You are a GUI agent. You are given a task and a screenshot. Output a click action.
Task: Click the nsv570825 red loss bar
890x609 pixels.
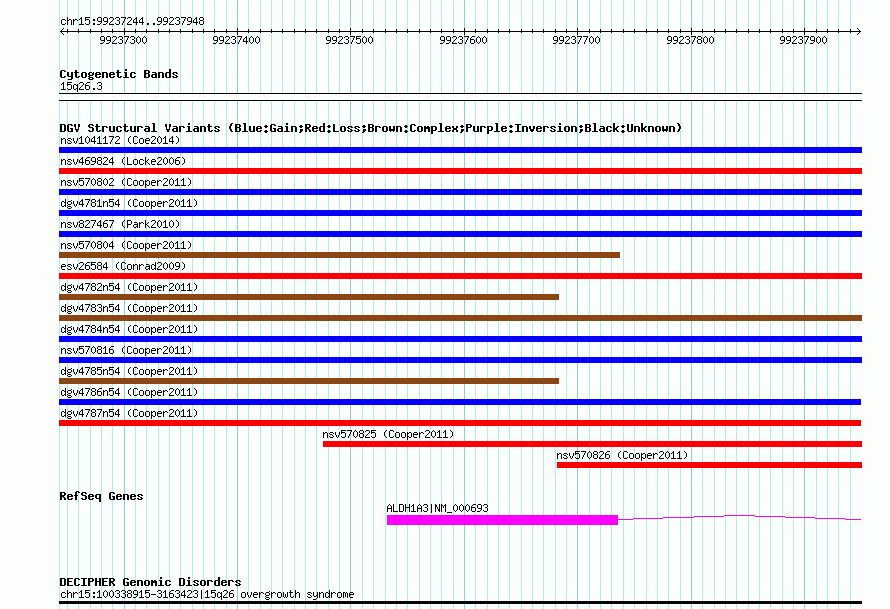tap(592, 444)
